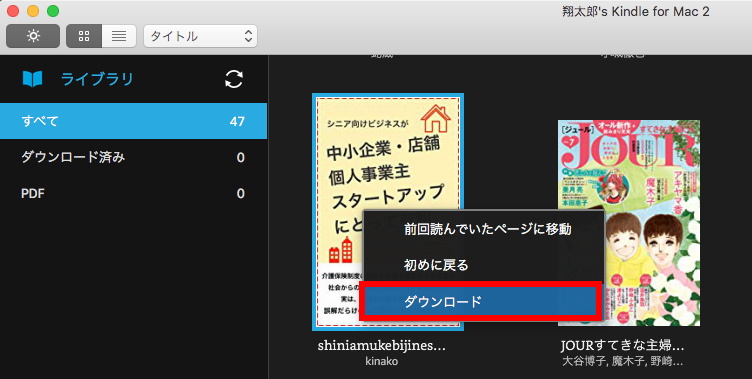Switch to list view layout
The image size is (752, 379).
[119, 36]
